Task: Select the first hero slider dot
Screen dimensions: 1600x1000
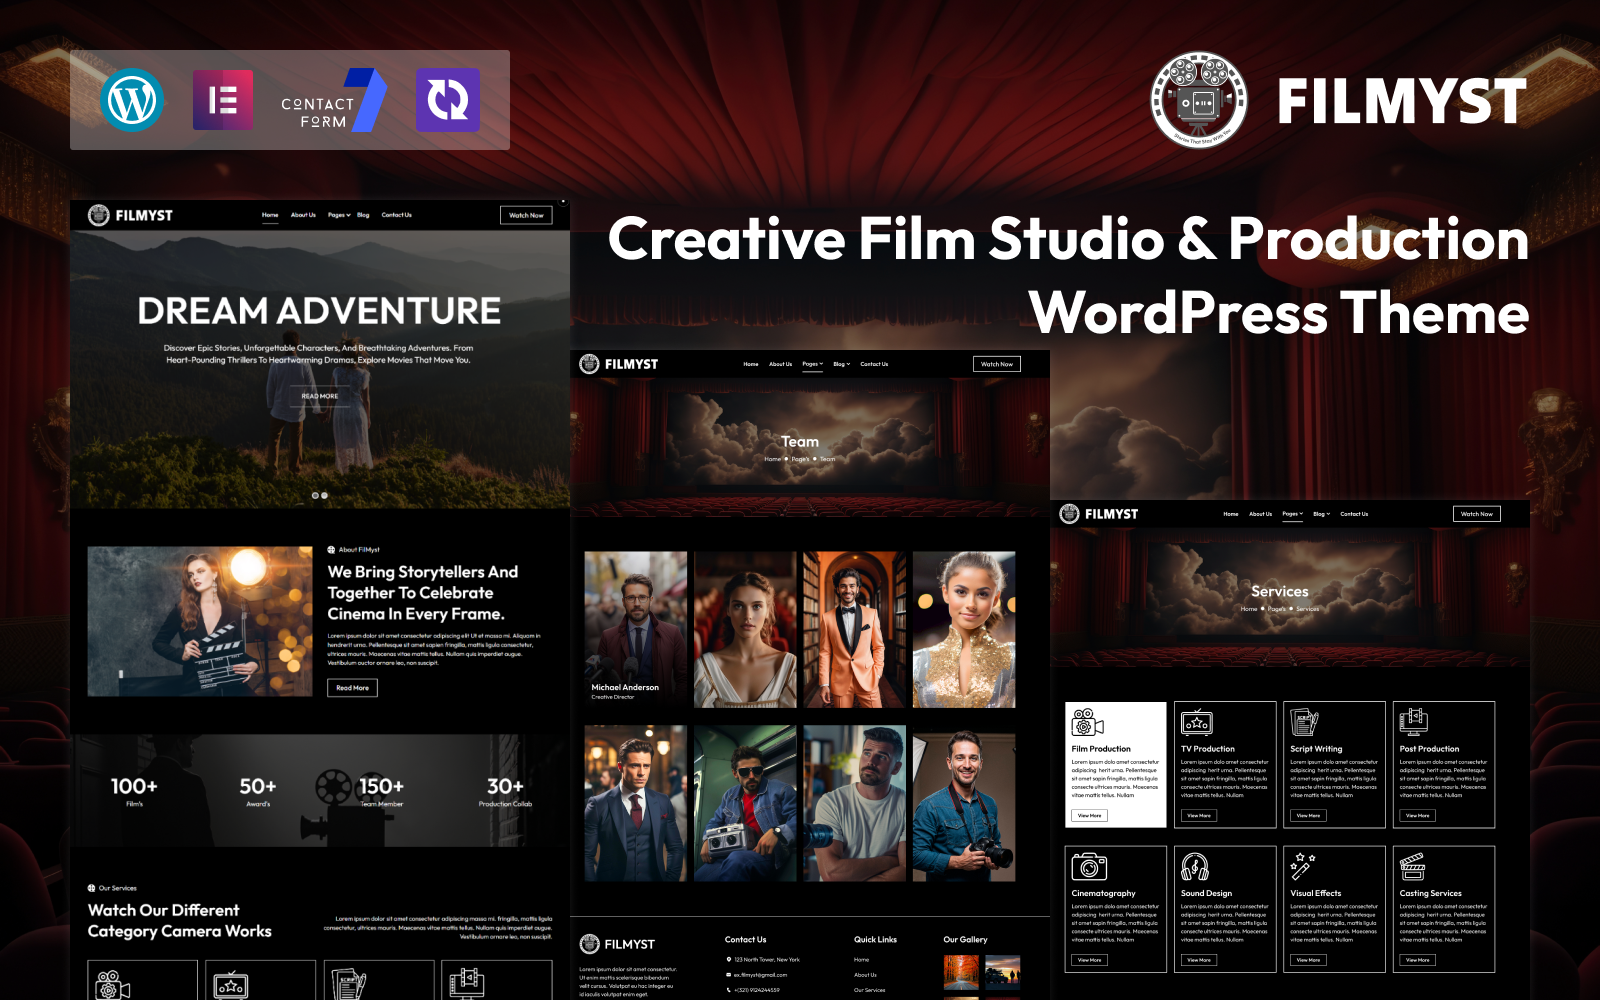Action: tap(315, 496)
